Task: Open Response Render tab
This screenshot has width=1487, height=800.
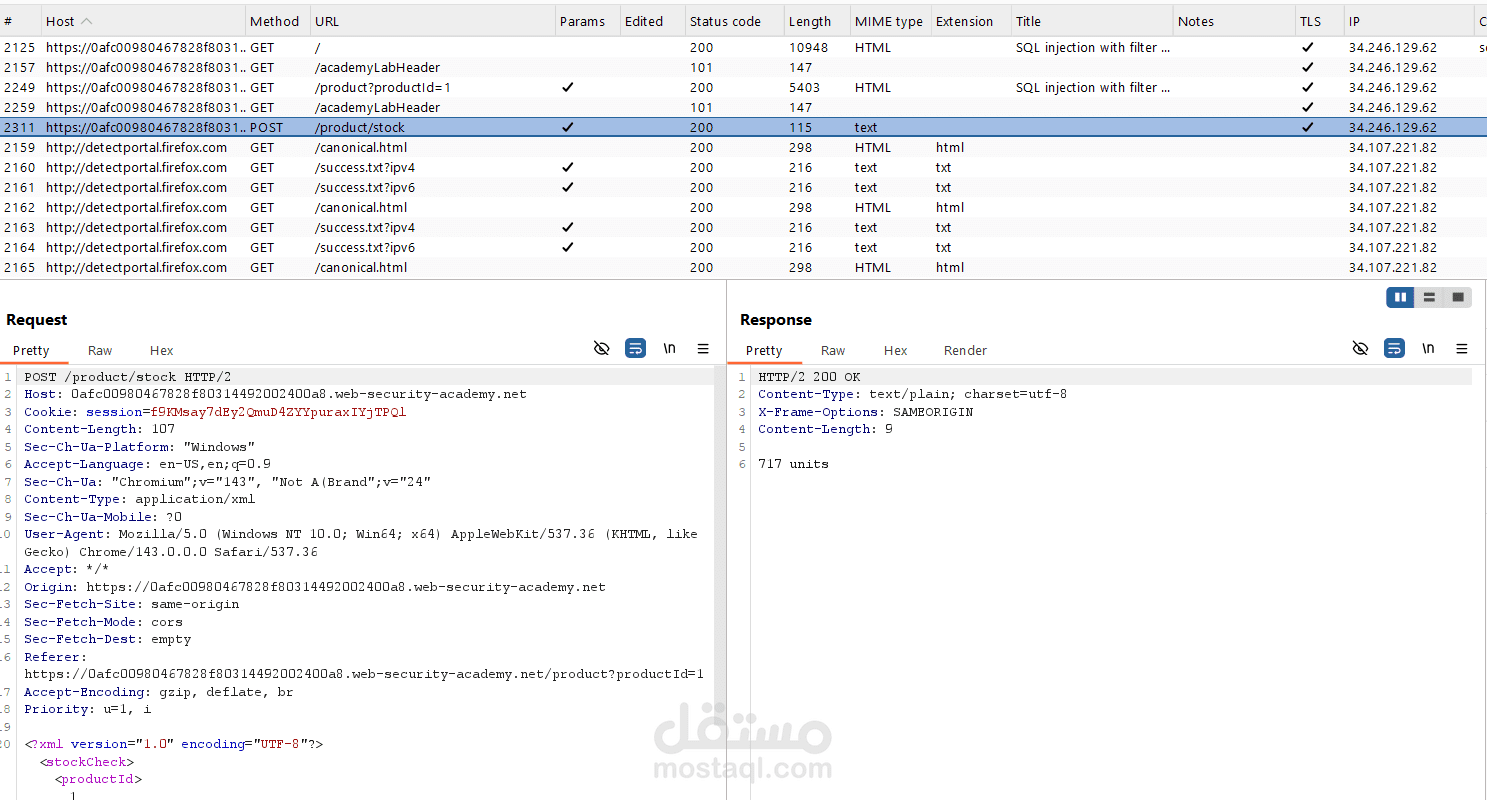Action: click(965, 350)
